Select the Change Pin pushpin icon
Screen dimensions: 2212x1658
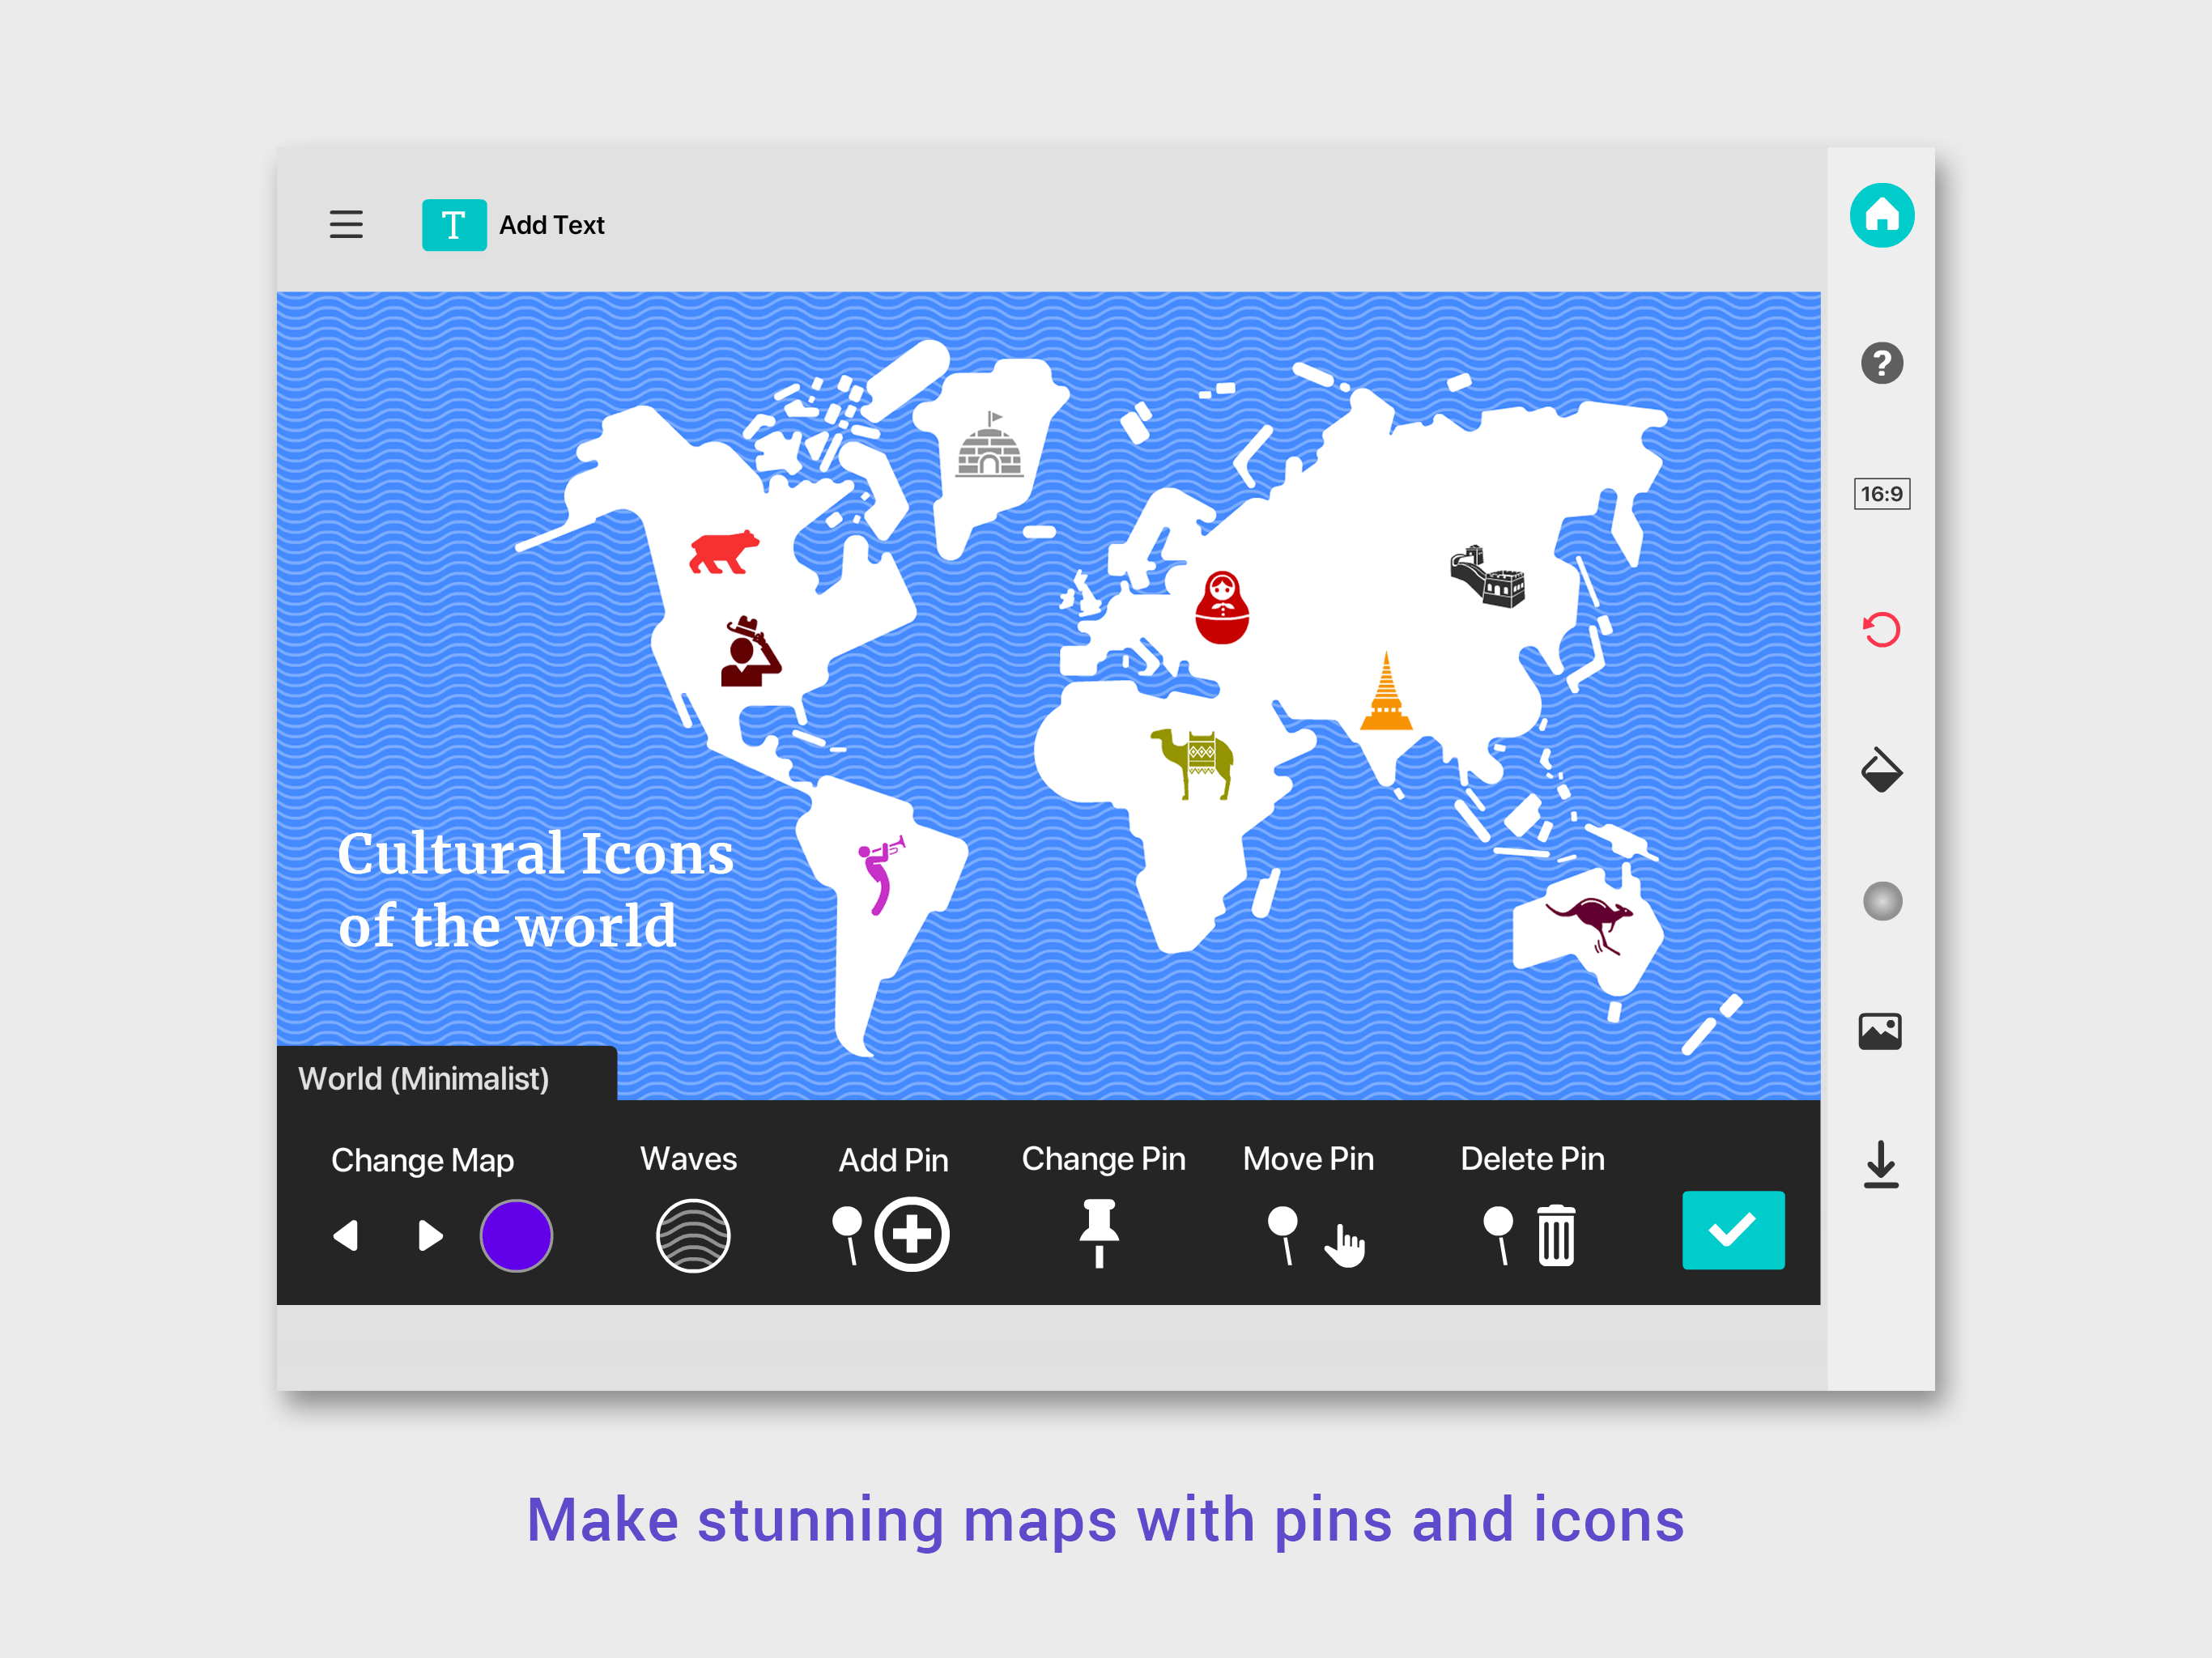pos(1099,1233)
